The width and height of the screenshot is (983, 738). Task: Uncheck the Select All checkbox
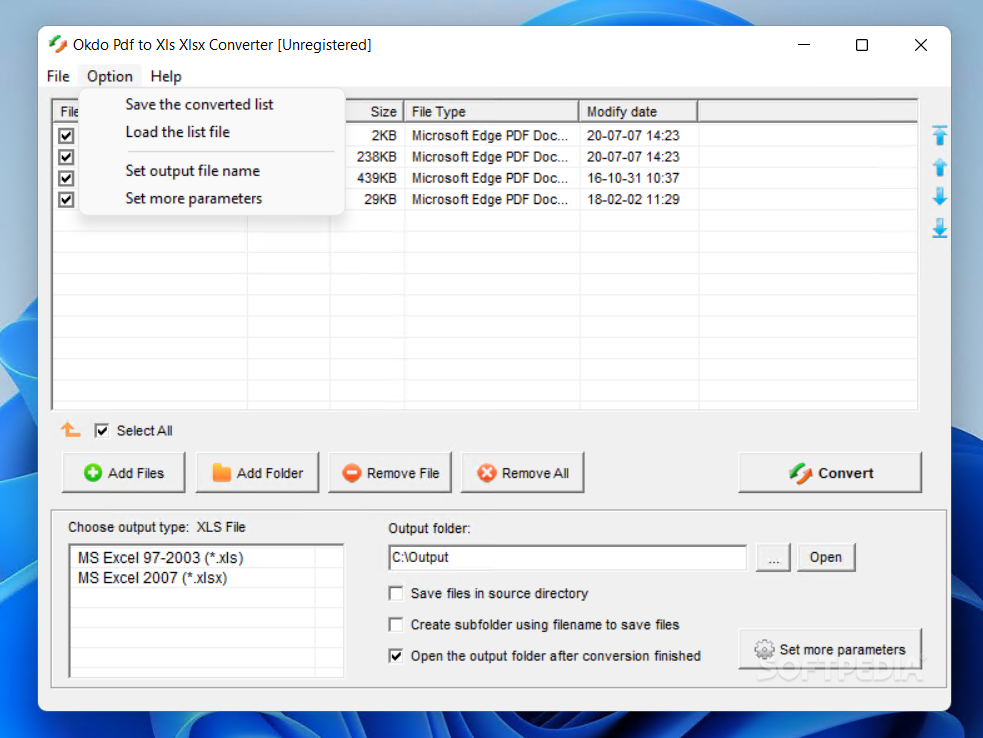[102, 431]
